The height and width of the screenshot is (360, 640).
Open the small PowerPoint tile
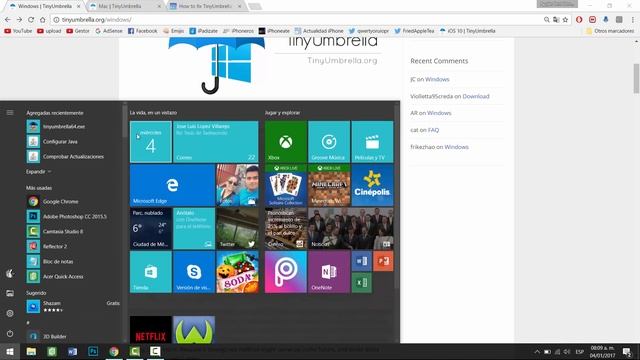pos(383,261)
